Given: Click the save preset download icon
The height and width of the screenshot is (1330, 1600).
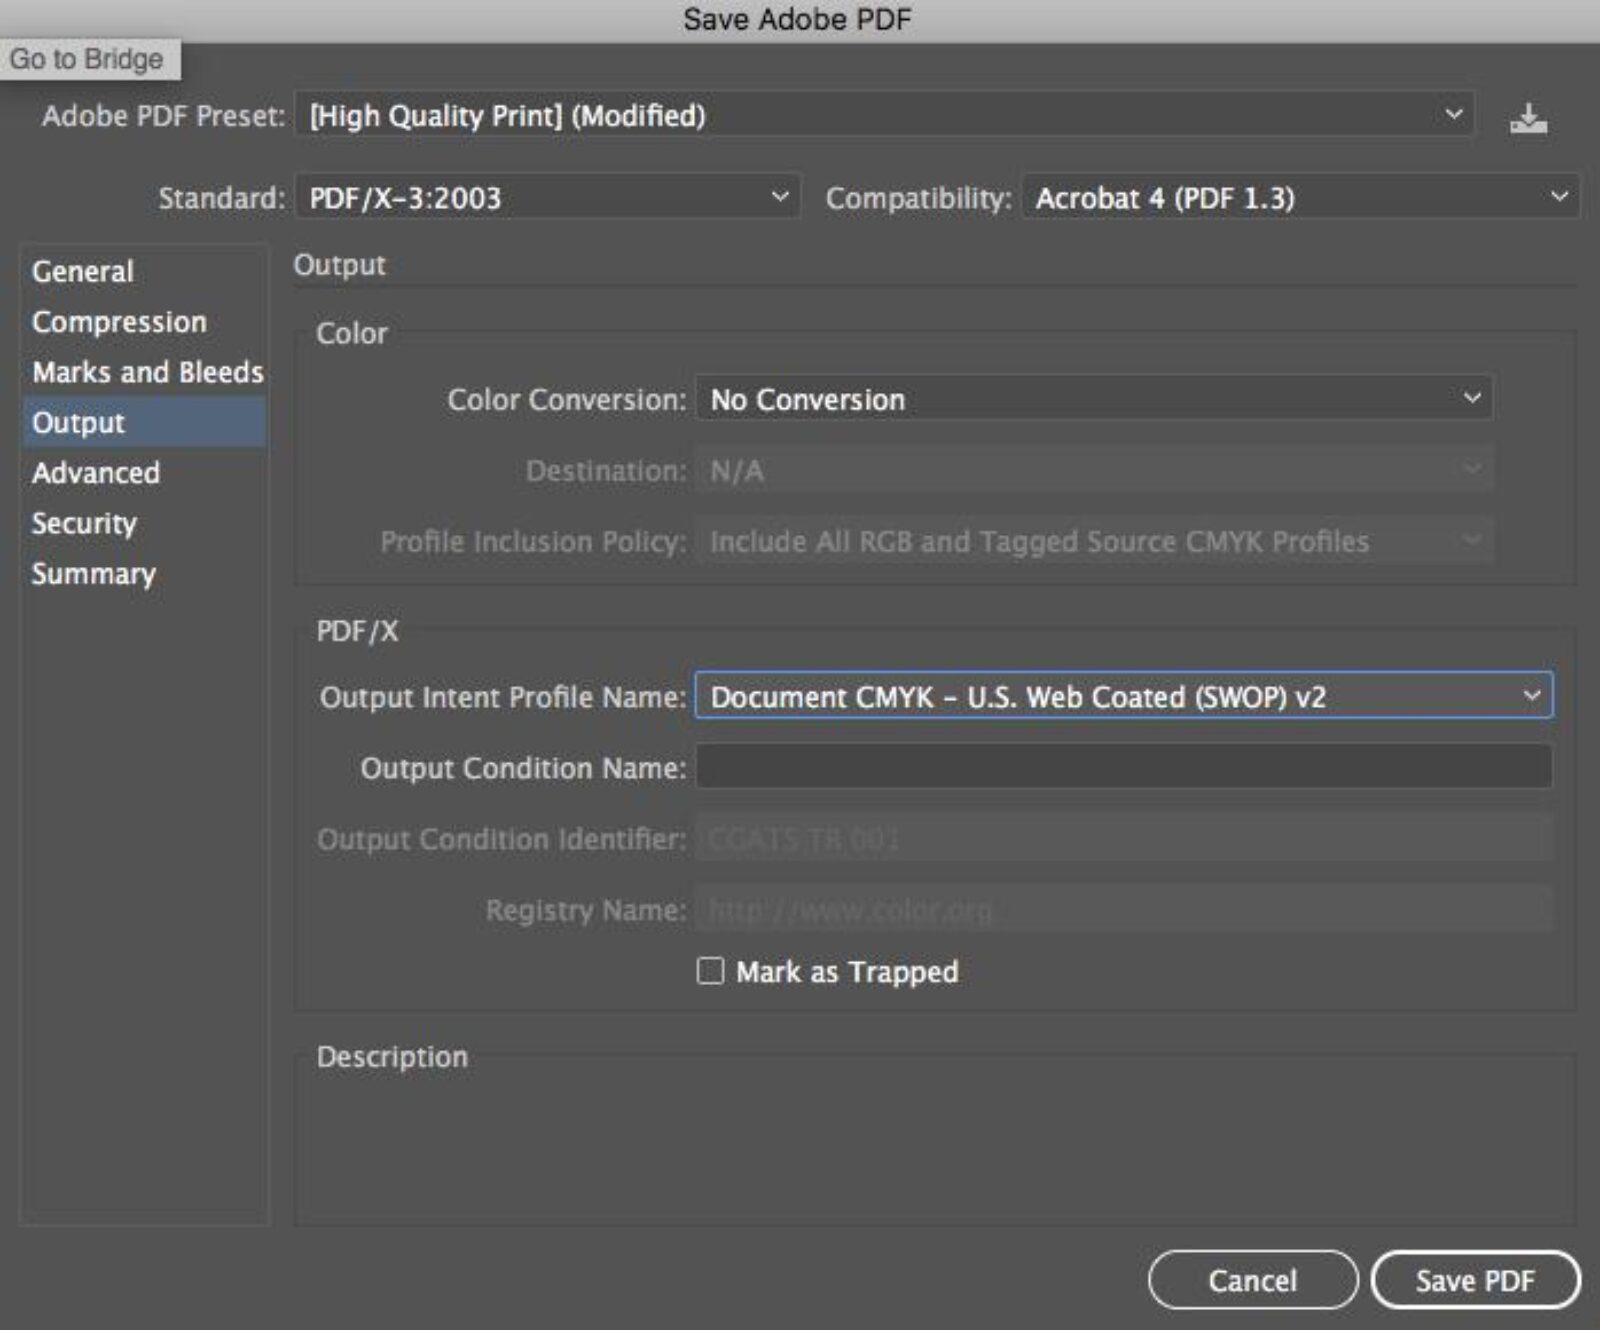Looking at the screenshot, I should 1528,118.
